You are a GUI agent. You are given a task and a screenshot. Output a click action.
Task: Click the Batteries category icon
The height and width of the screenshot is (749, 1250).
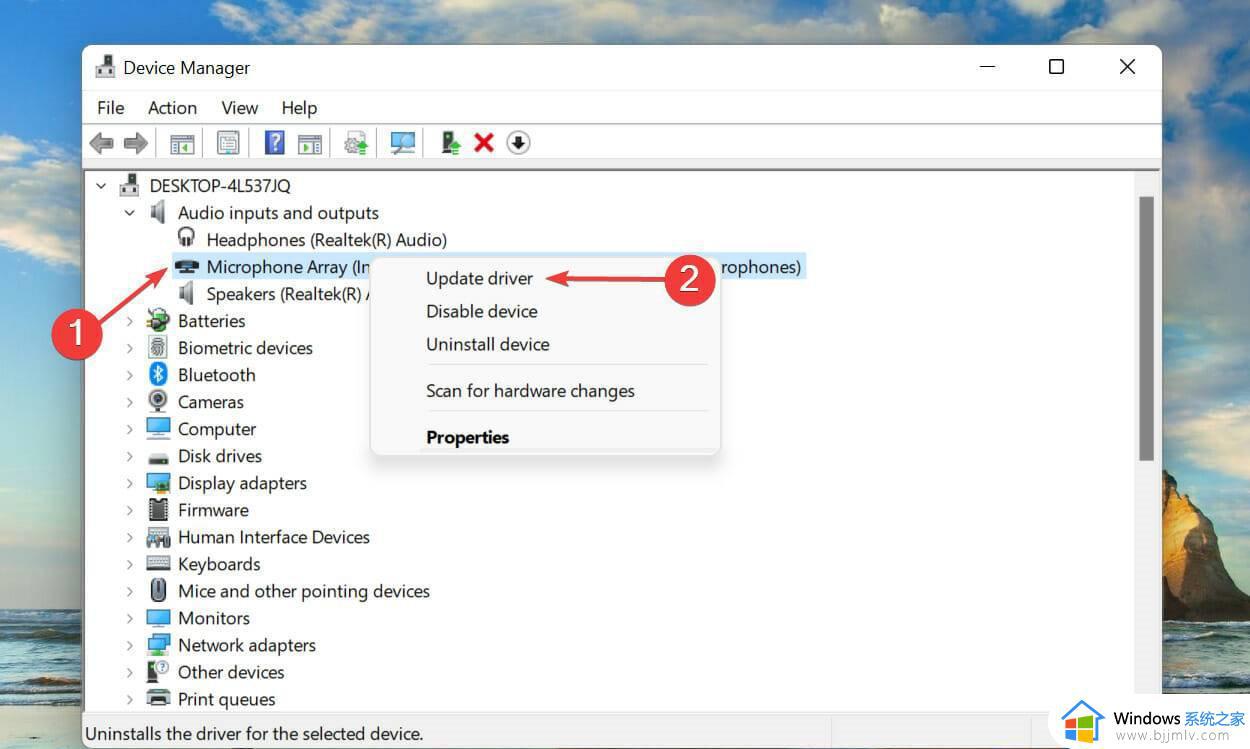click(x=158, y=320)
